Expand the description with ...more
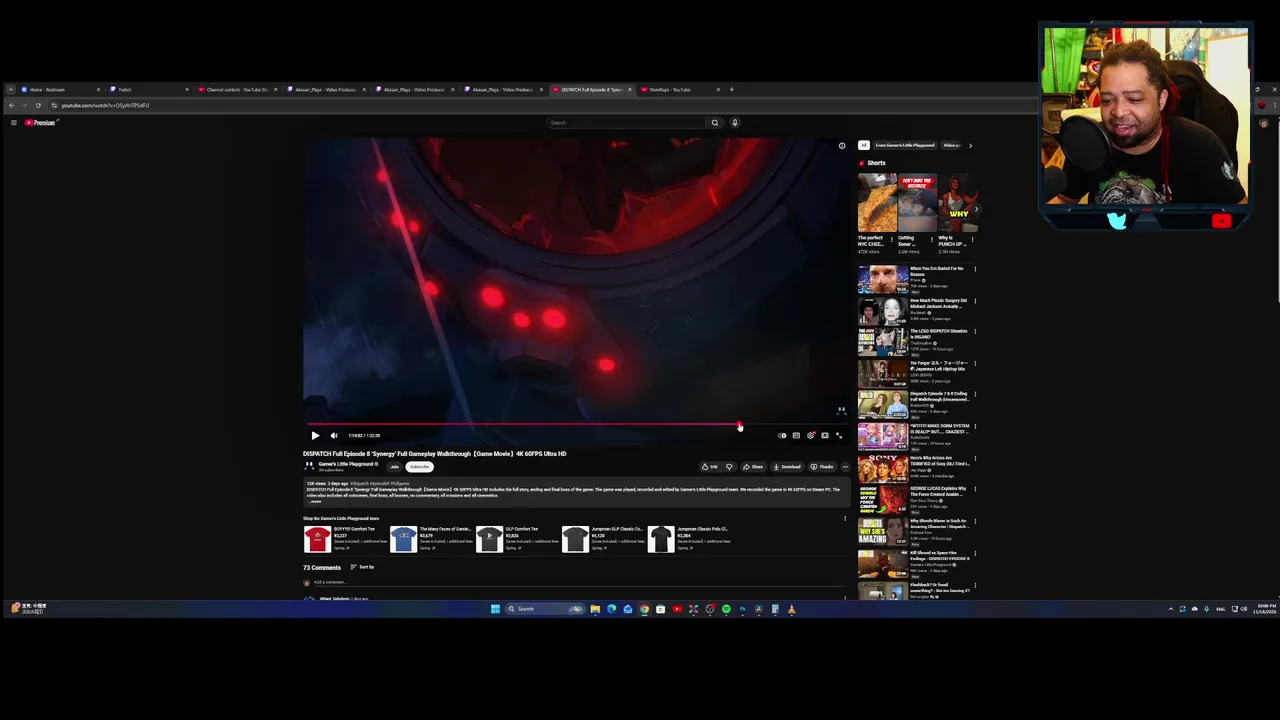 tap(315, 501)
